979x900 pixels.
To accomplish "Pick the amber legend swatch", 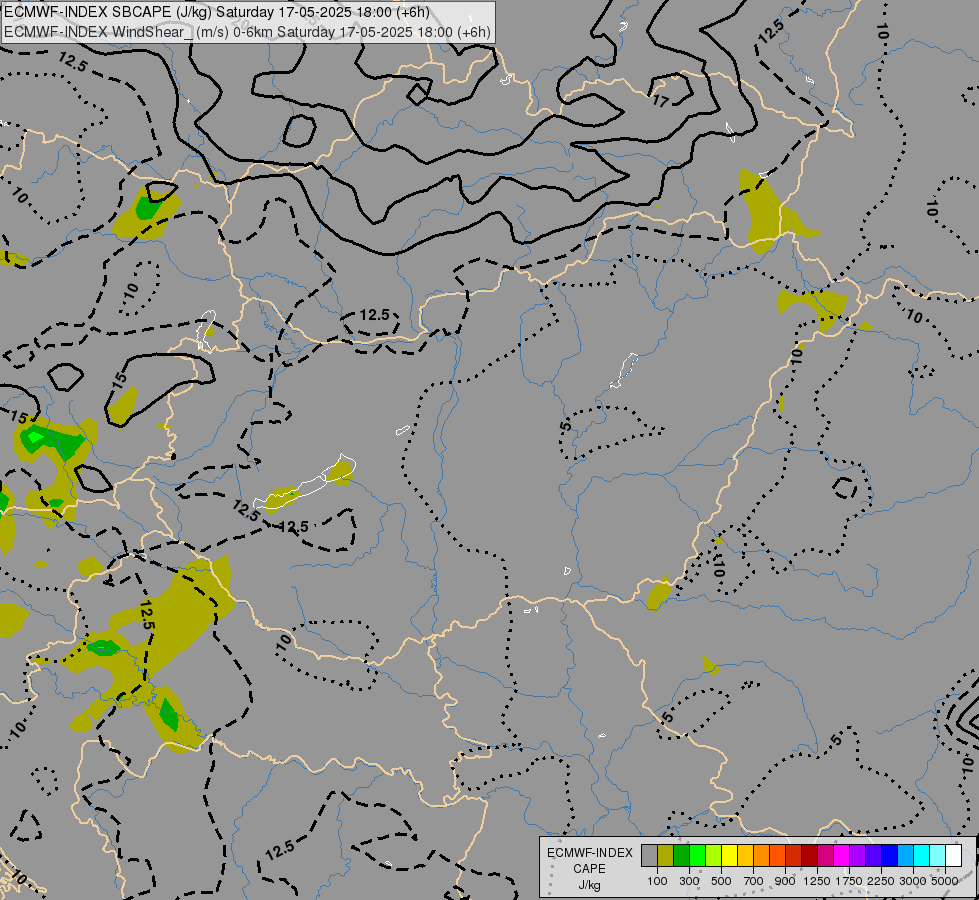I will tap(745, 856).
